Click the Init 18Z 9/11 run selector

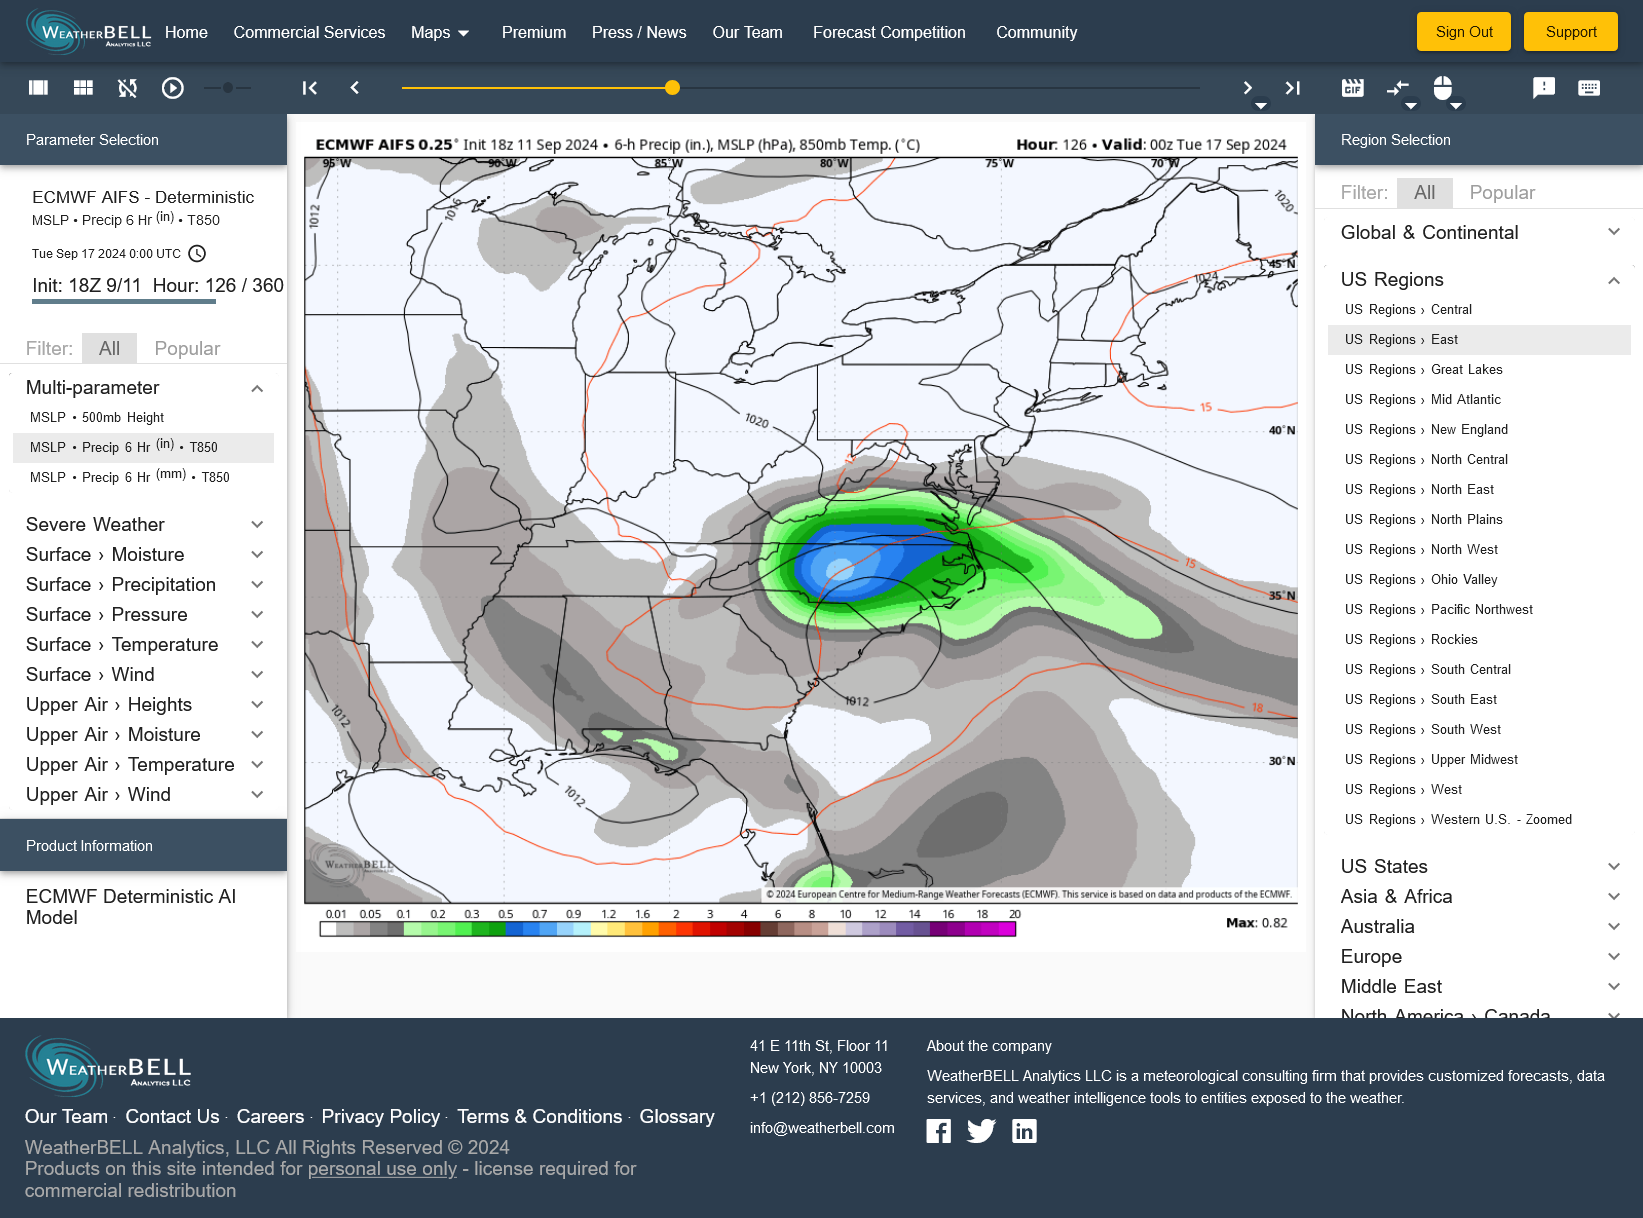pyautogui.click(x=87, y=286)
